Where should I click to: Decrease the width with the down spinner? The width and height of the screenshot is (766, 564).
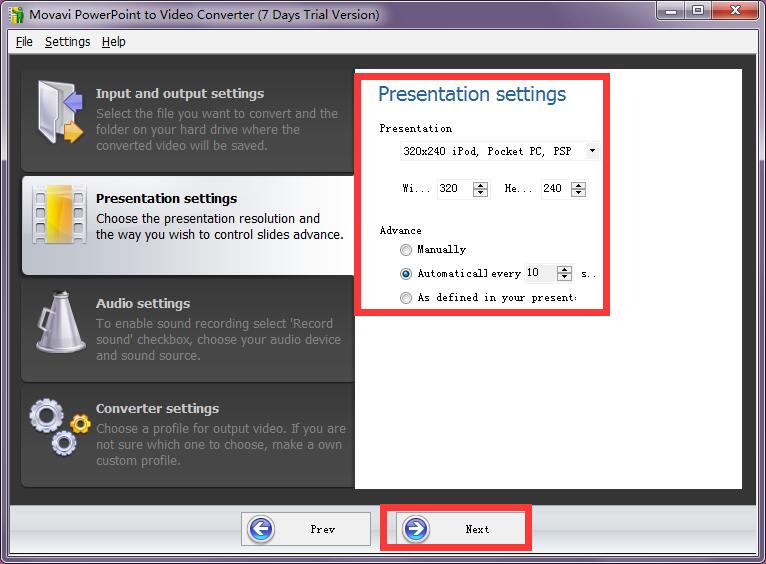tap(481, 193)
